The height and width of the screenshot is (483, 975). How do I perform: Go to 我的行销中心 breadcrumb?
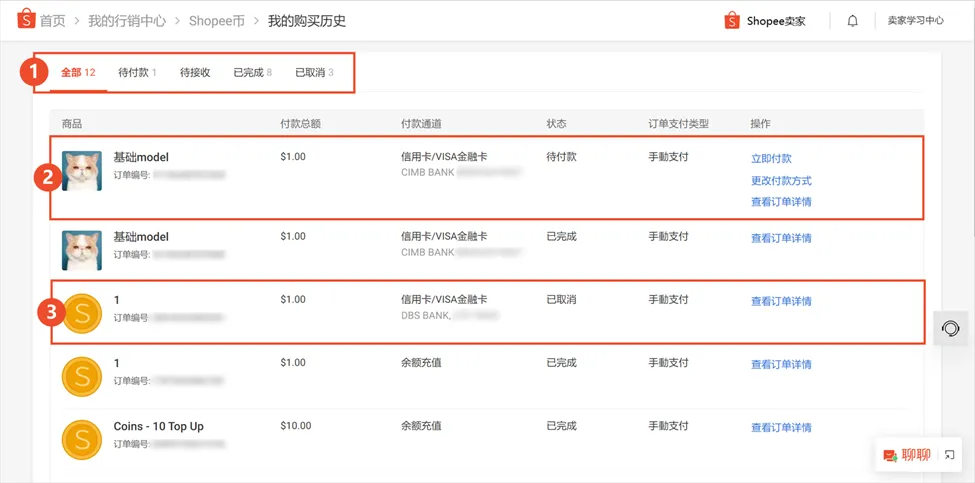(x=127, y=21)
